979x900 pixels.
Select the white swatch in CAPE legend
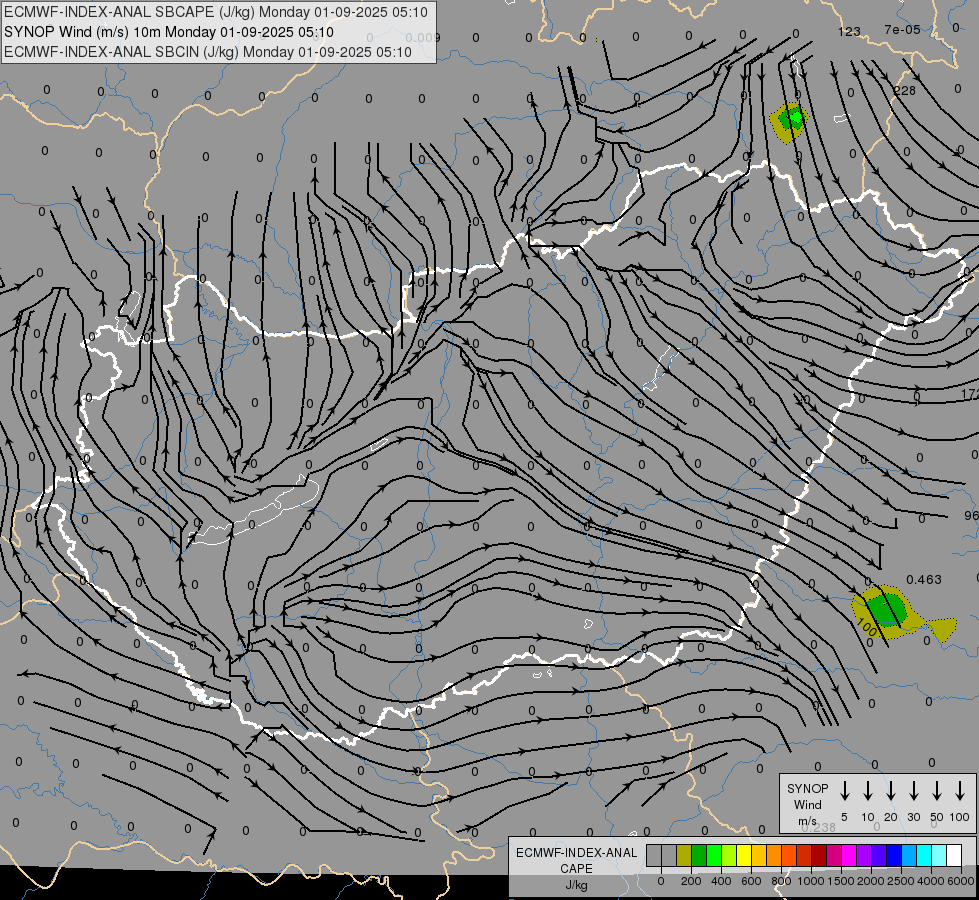953,855
